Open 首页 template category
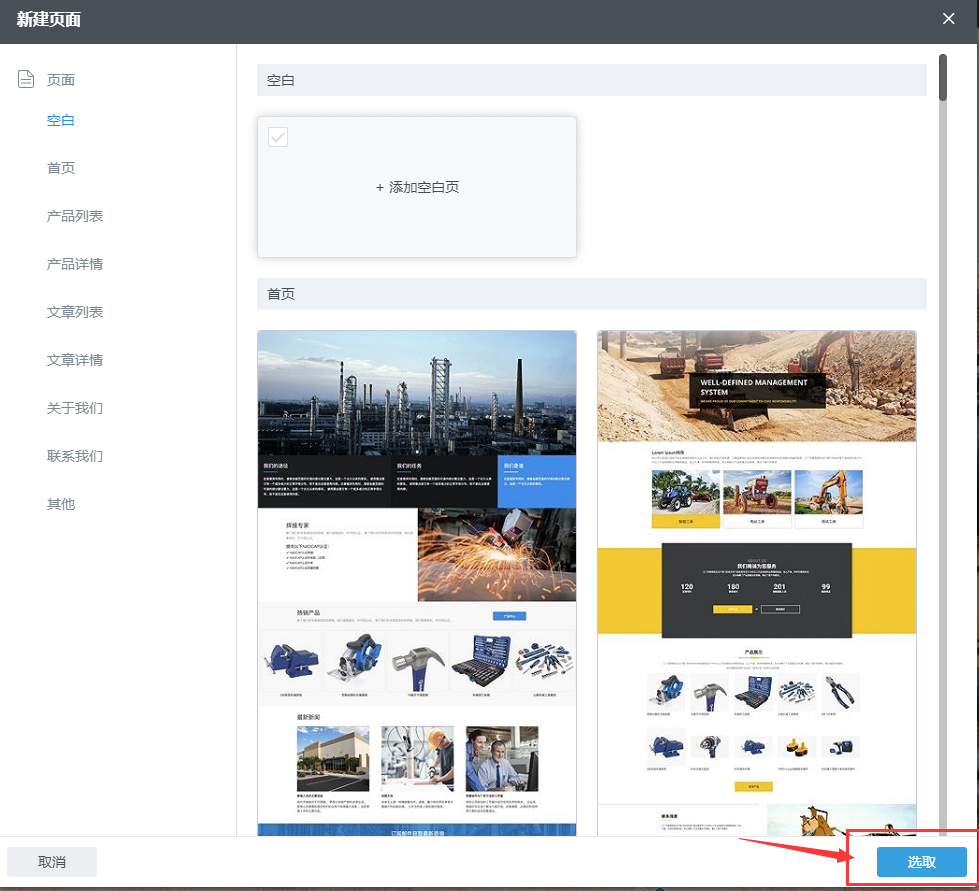Screen dimensions: 979x891 [61, 168]
